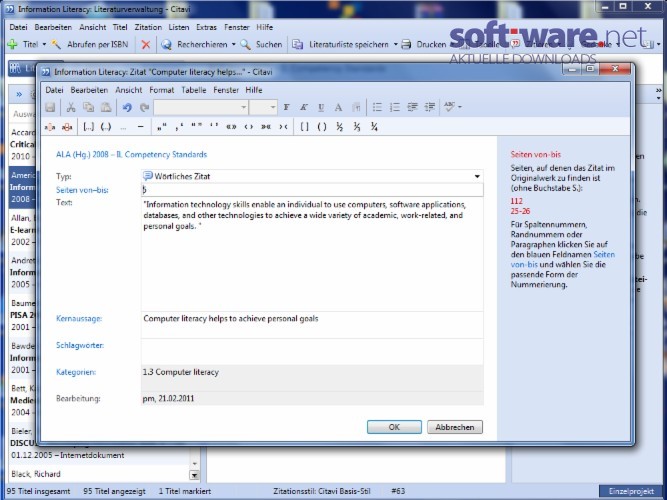Open the Typ dropdown Wörtliches Zitat
This screenshot has width=667, height=500.
pyautogui.click(x=477, y=176)
